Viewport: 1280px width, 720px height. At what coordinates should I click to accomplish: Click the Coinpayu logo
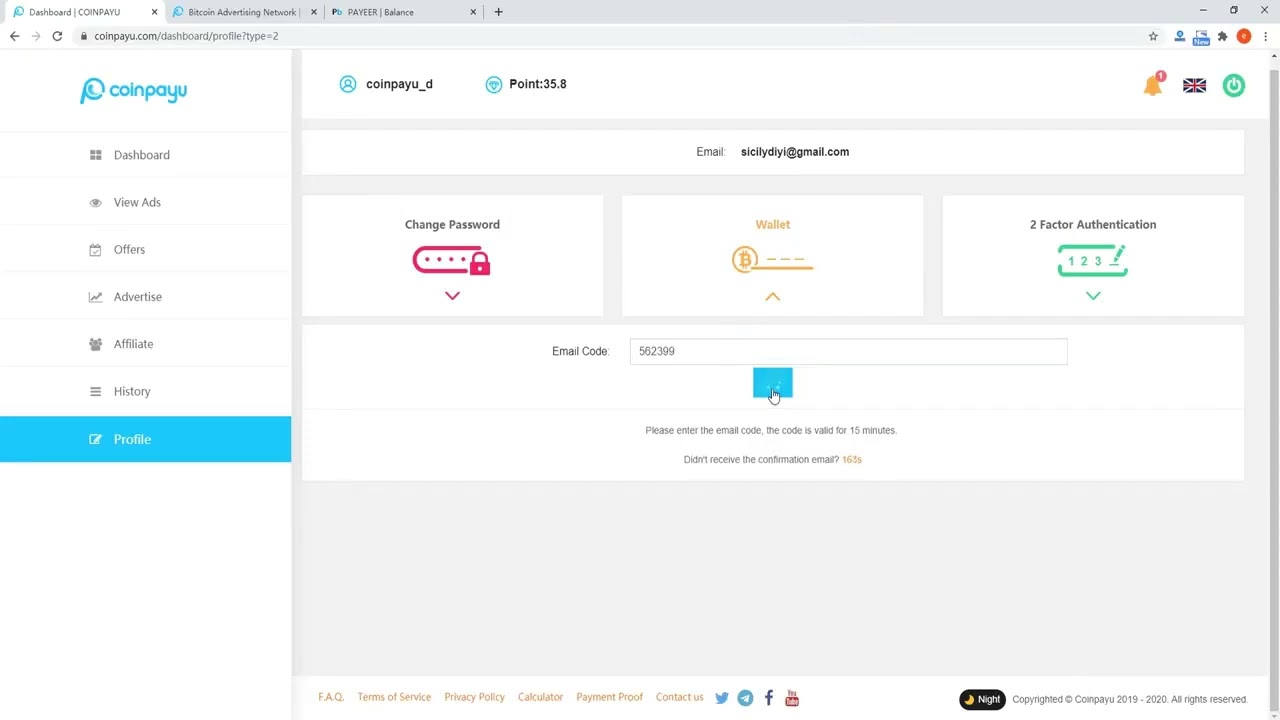[133, 91]
